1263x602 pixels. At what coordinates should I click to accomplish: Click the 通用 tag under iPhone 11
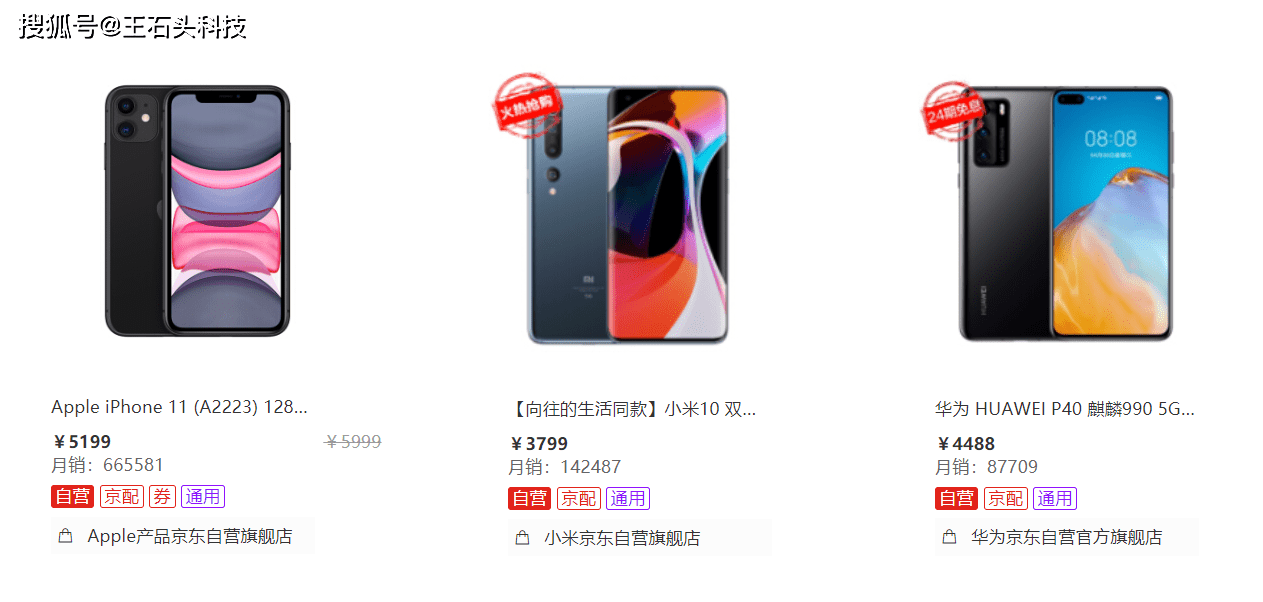point(203,496)
